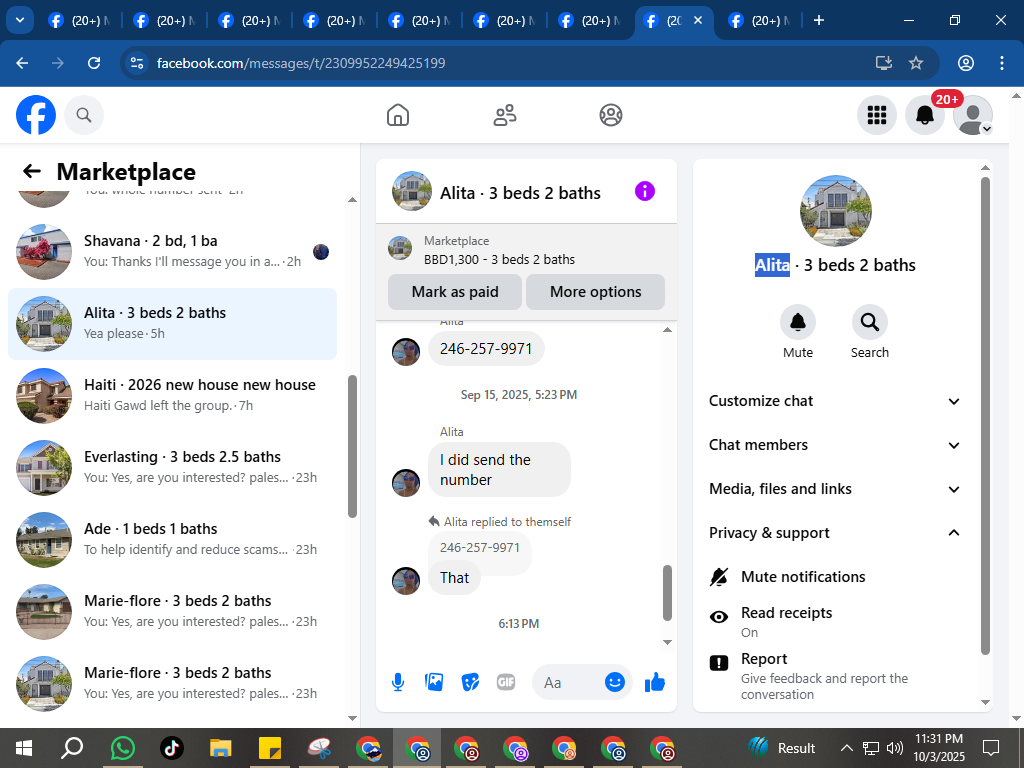Open the Facebook menu grid icon

coord(876,115)
